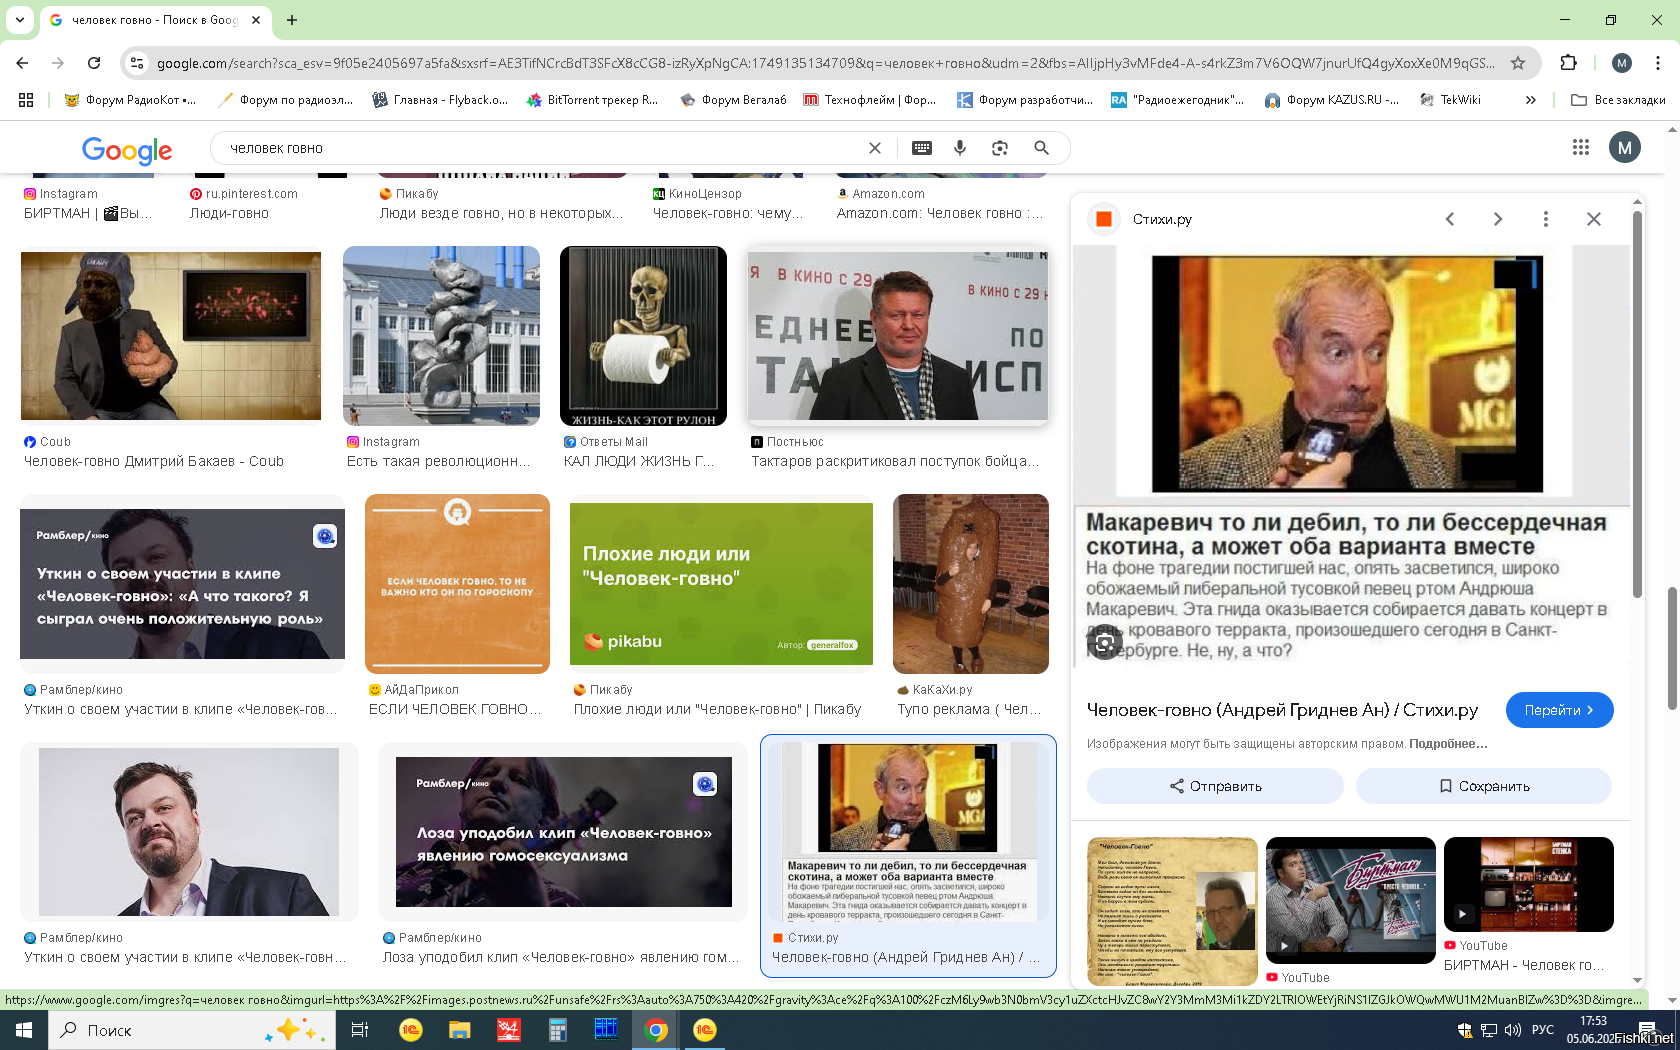
Task: Submit search with the magnifier icon
Action: click(x=1041, y=148)
